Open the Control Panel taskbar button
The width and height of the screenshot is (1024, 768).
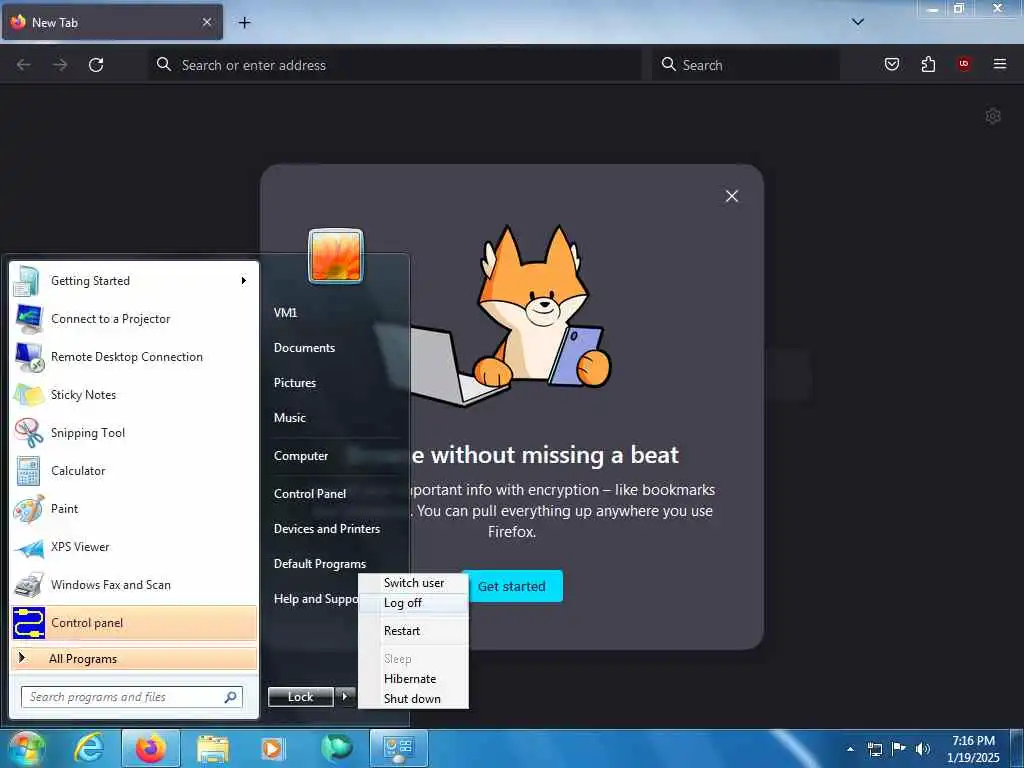[399, 748]
